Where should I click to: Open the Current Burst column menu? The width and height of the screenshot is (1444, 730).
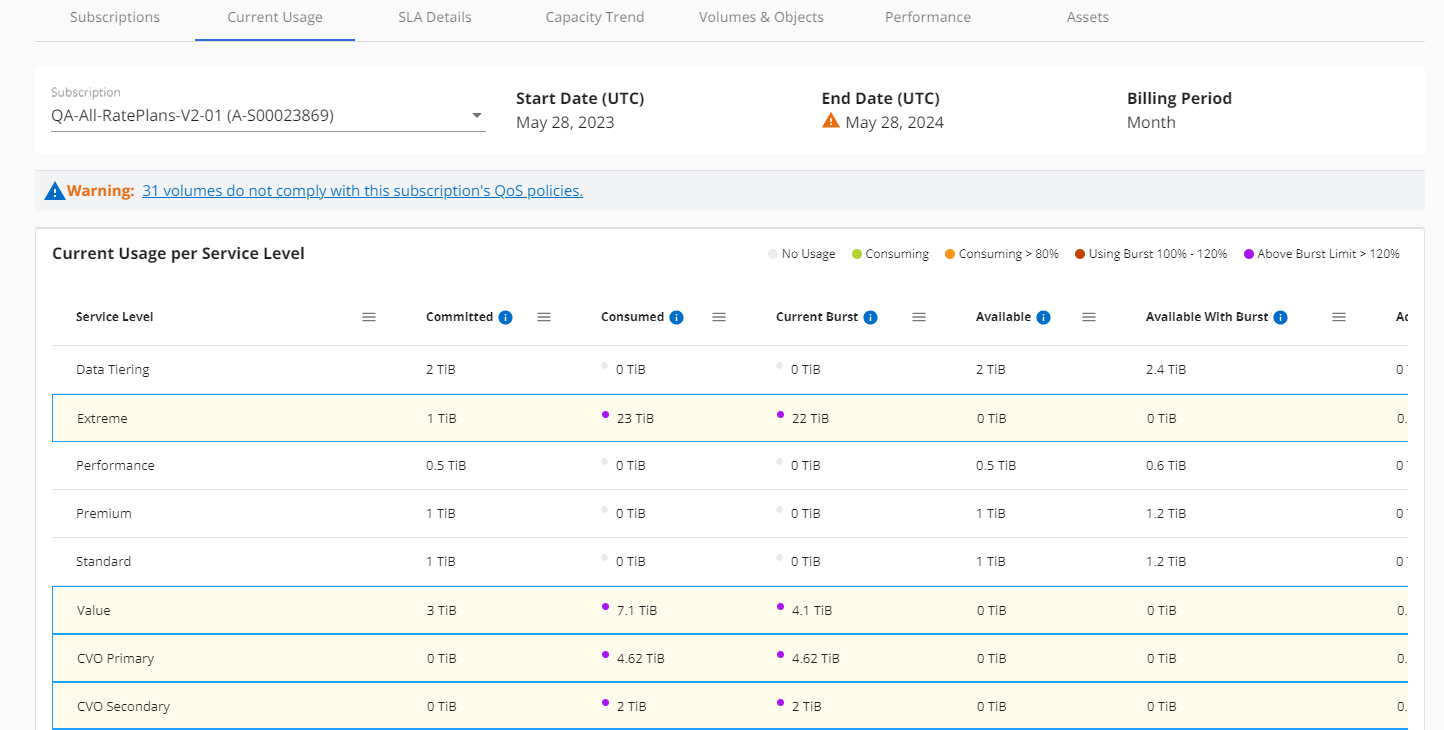[919, 317]
